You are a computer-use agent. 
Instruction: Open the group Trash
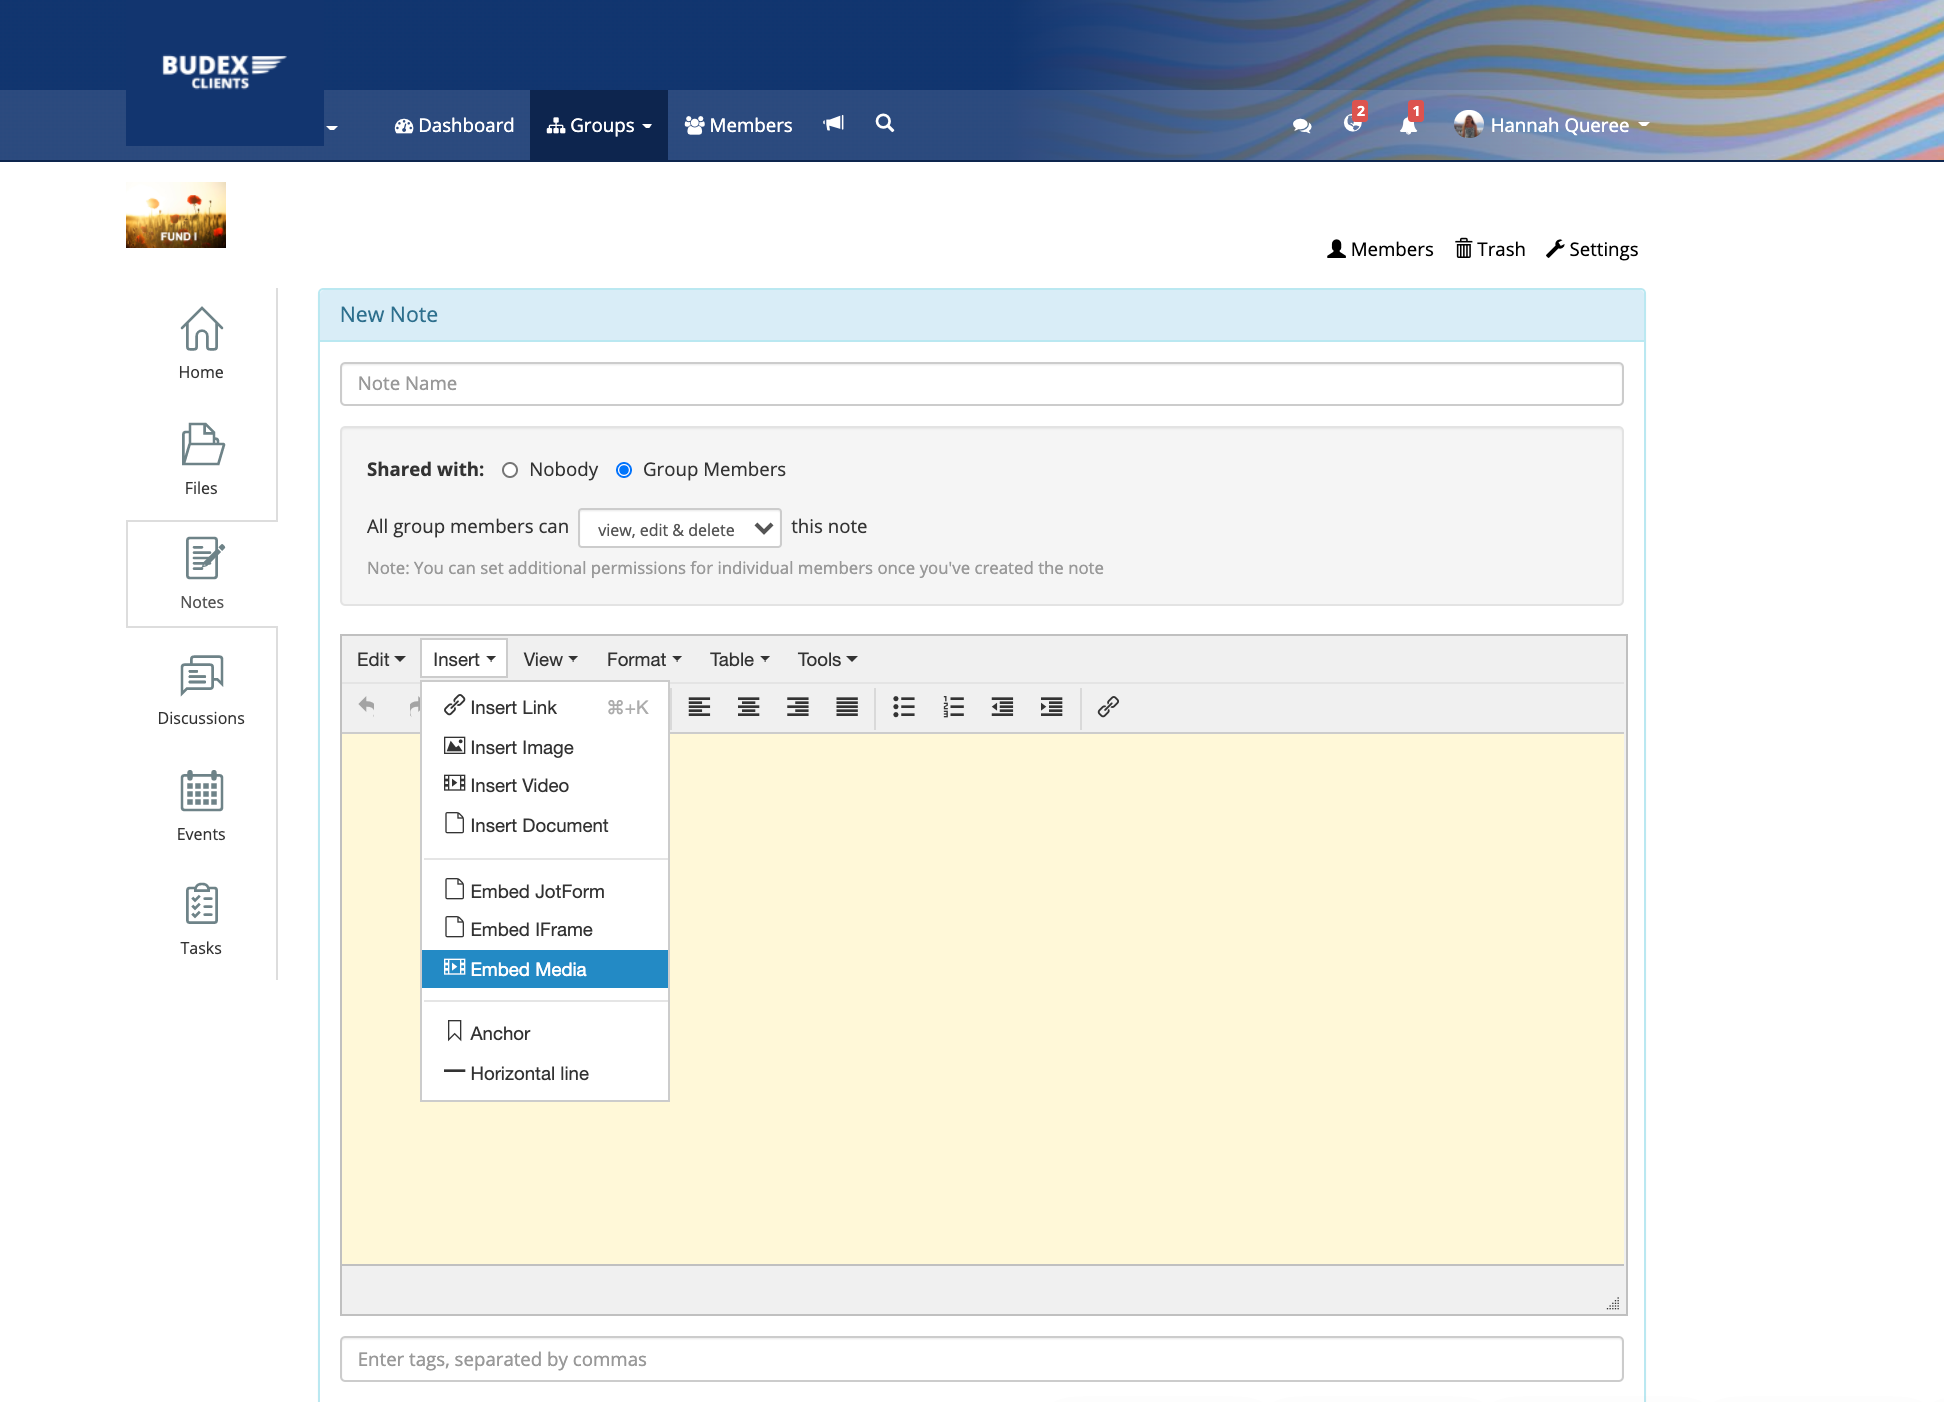click(x=1490, y=249)
